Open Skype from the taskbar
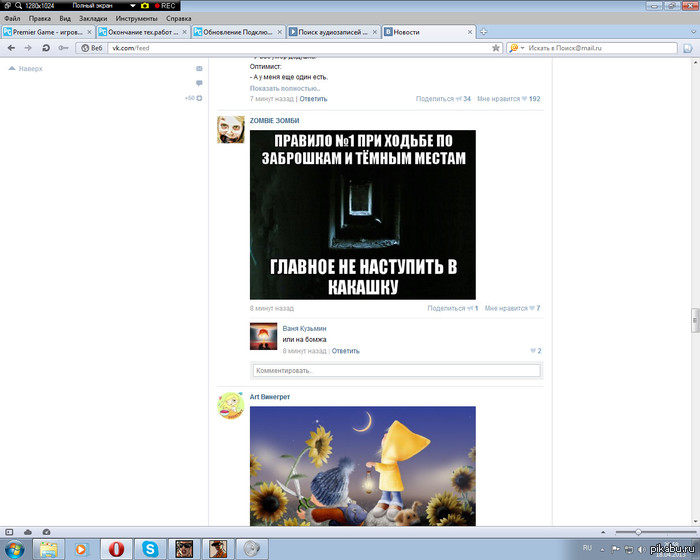The image size is (700, 560). coord(150,549)
